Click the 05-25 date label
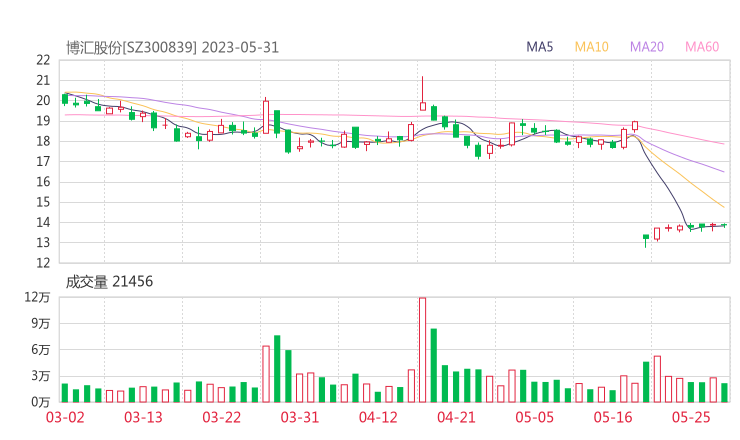 click(x=691, y=417)
